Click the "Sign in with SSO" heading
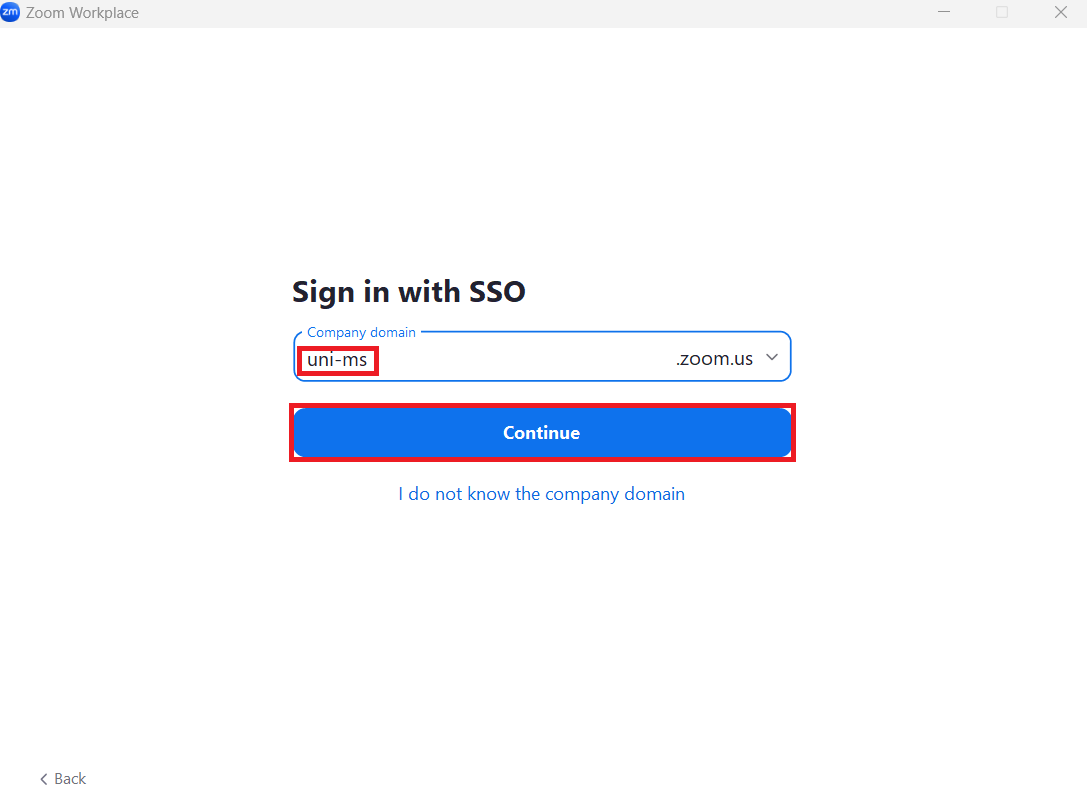The image size is (1087, 811). [408, 292]
